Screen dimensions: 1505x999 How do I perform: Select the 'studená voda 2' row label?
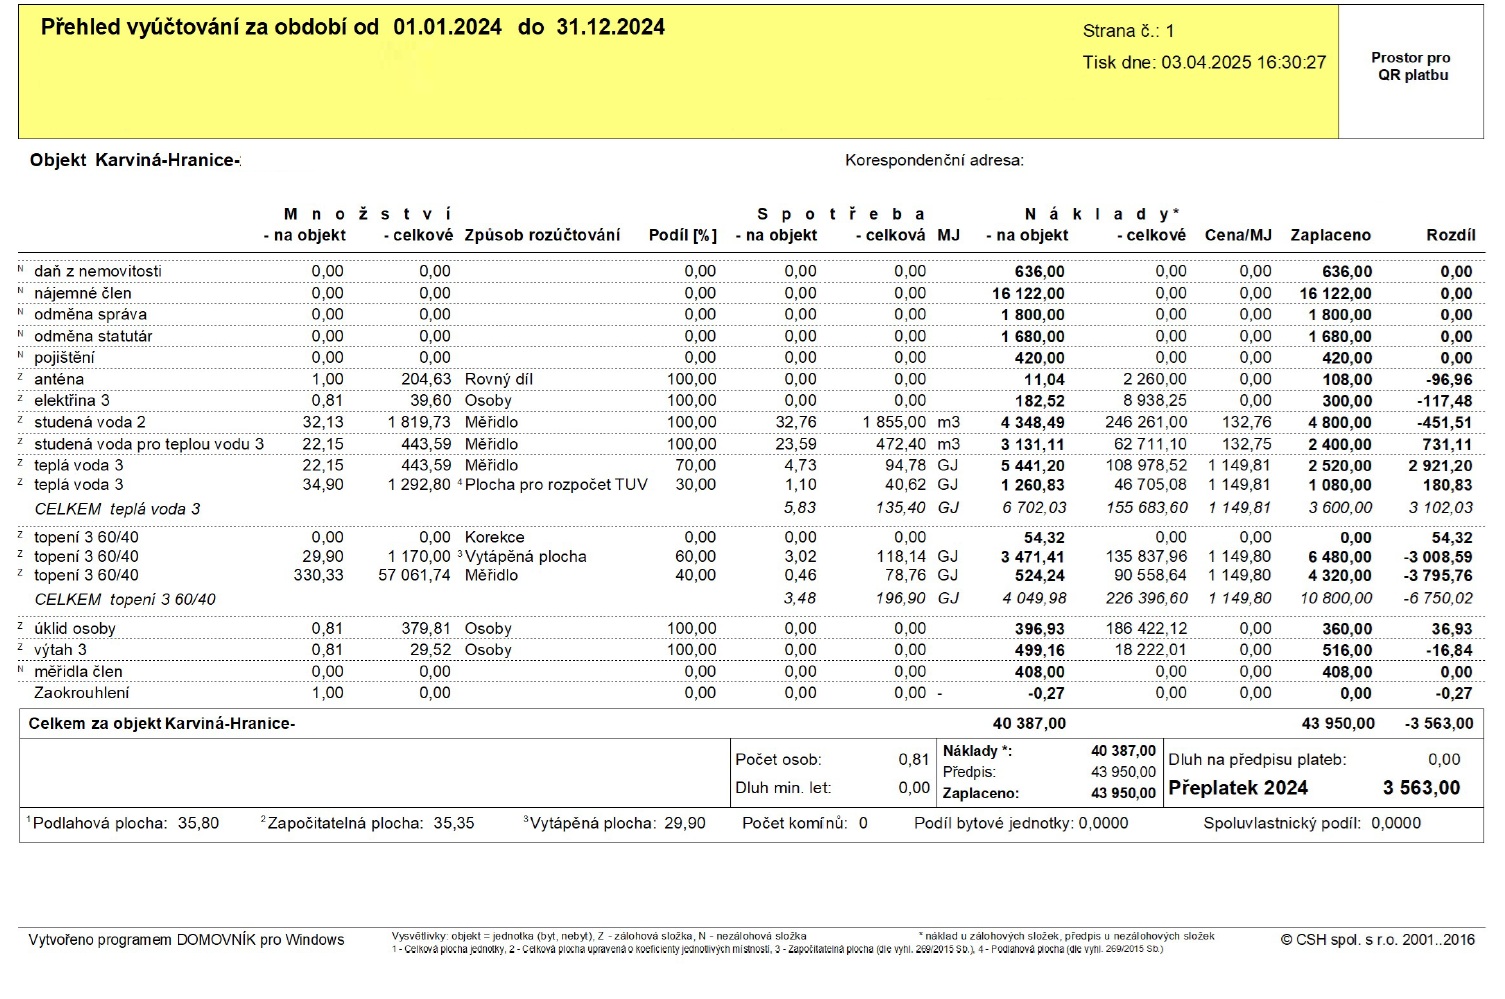click(89, 422)
